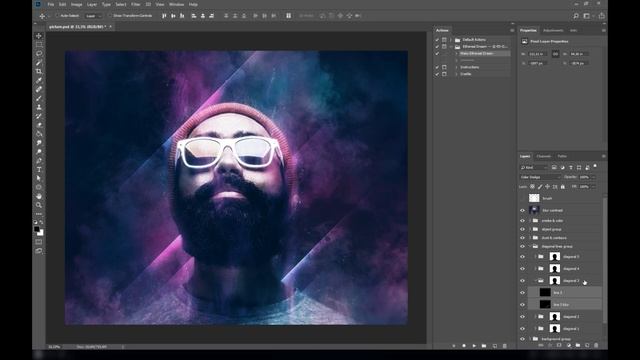Select the Brush tool
640x360 pixels.
point(39,98)
